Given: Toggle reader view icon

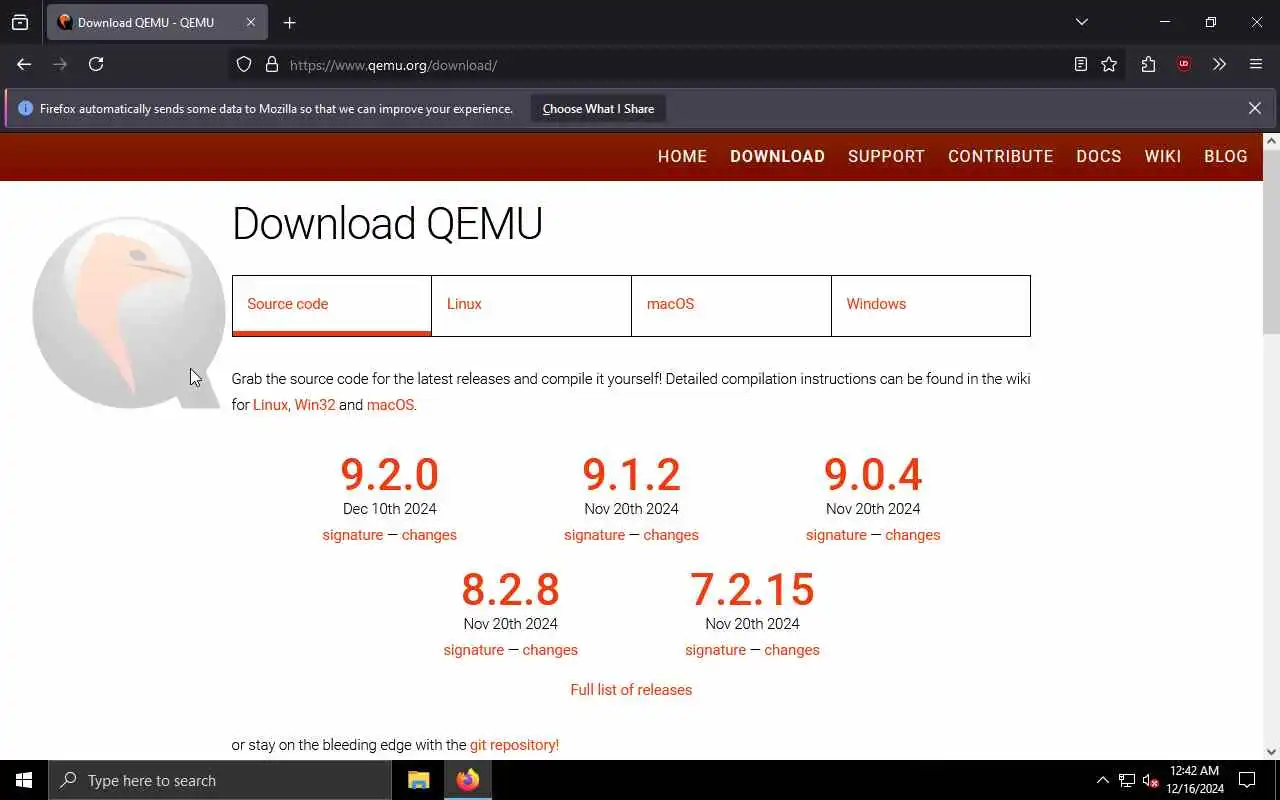Looking at the screenshot, I should pos(1081,64).
